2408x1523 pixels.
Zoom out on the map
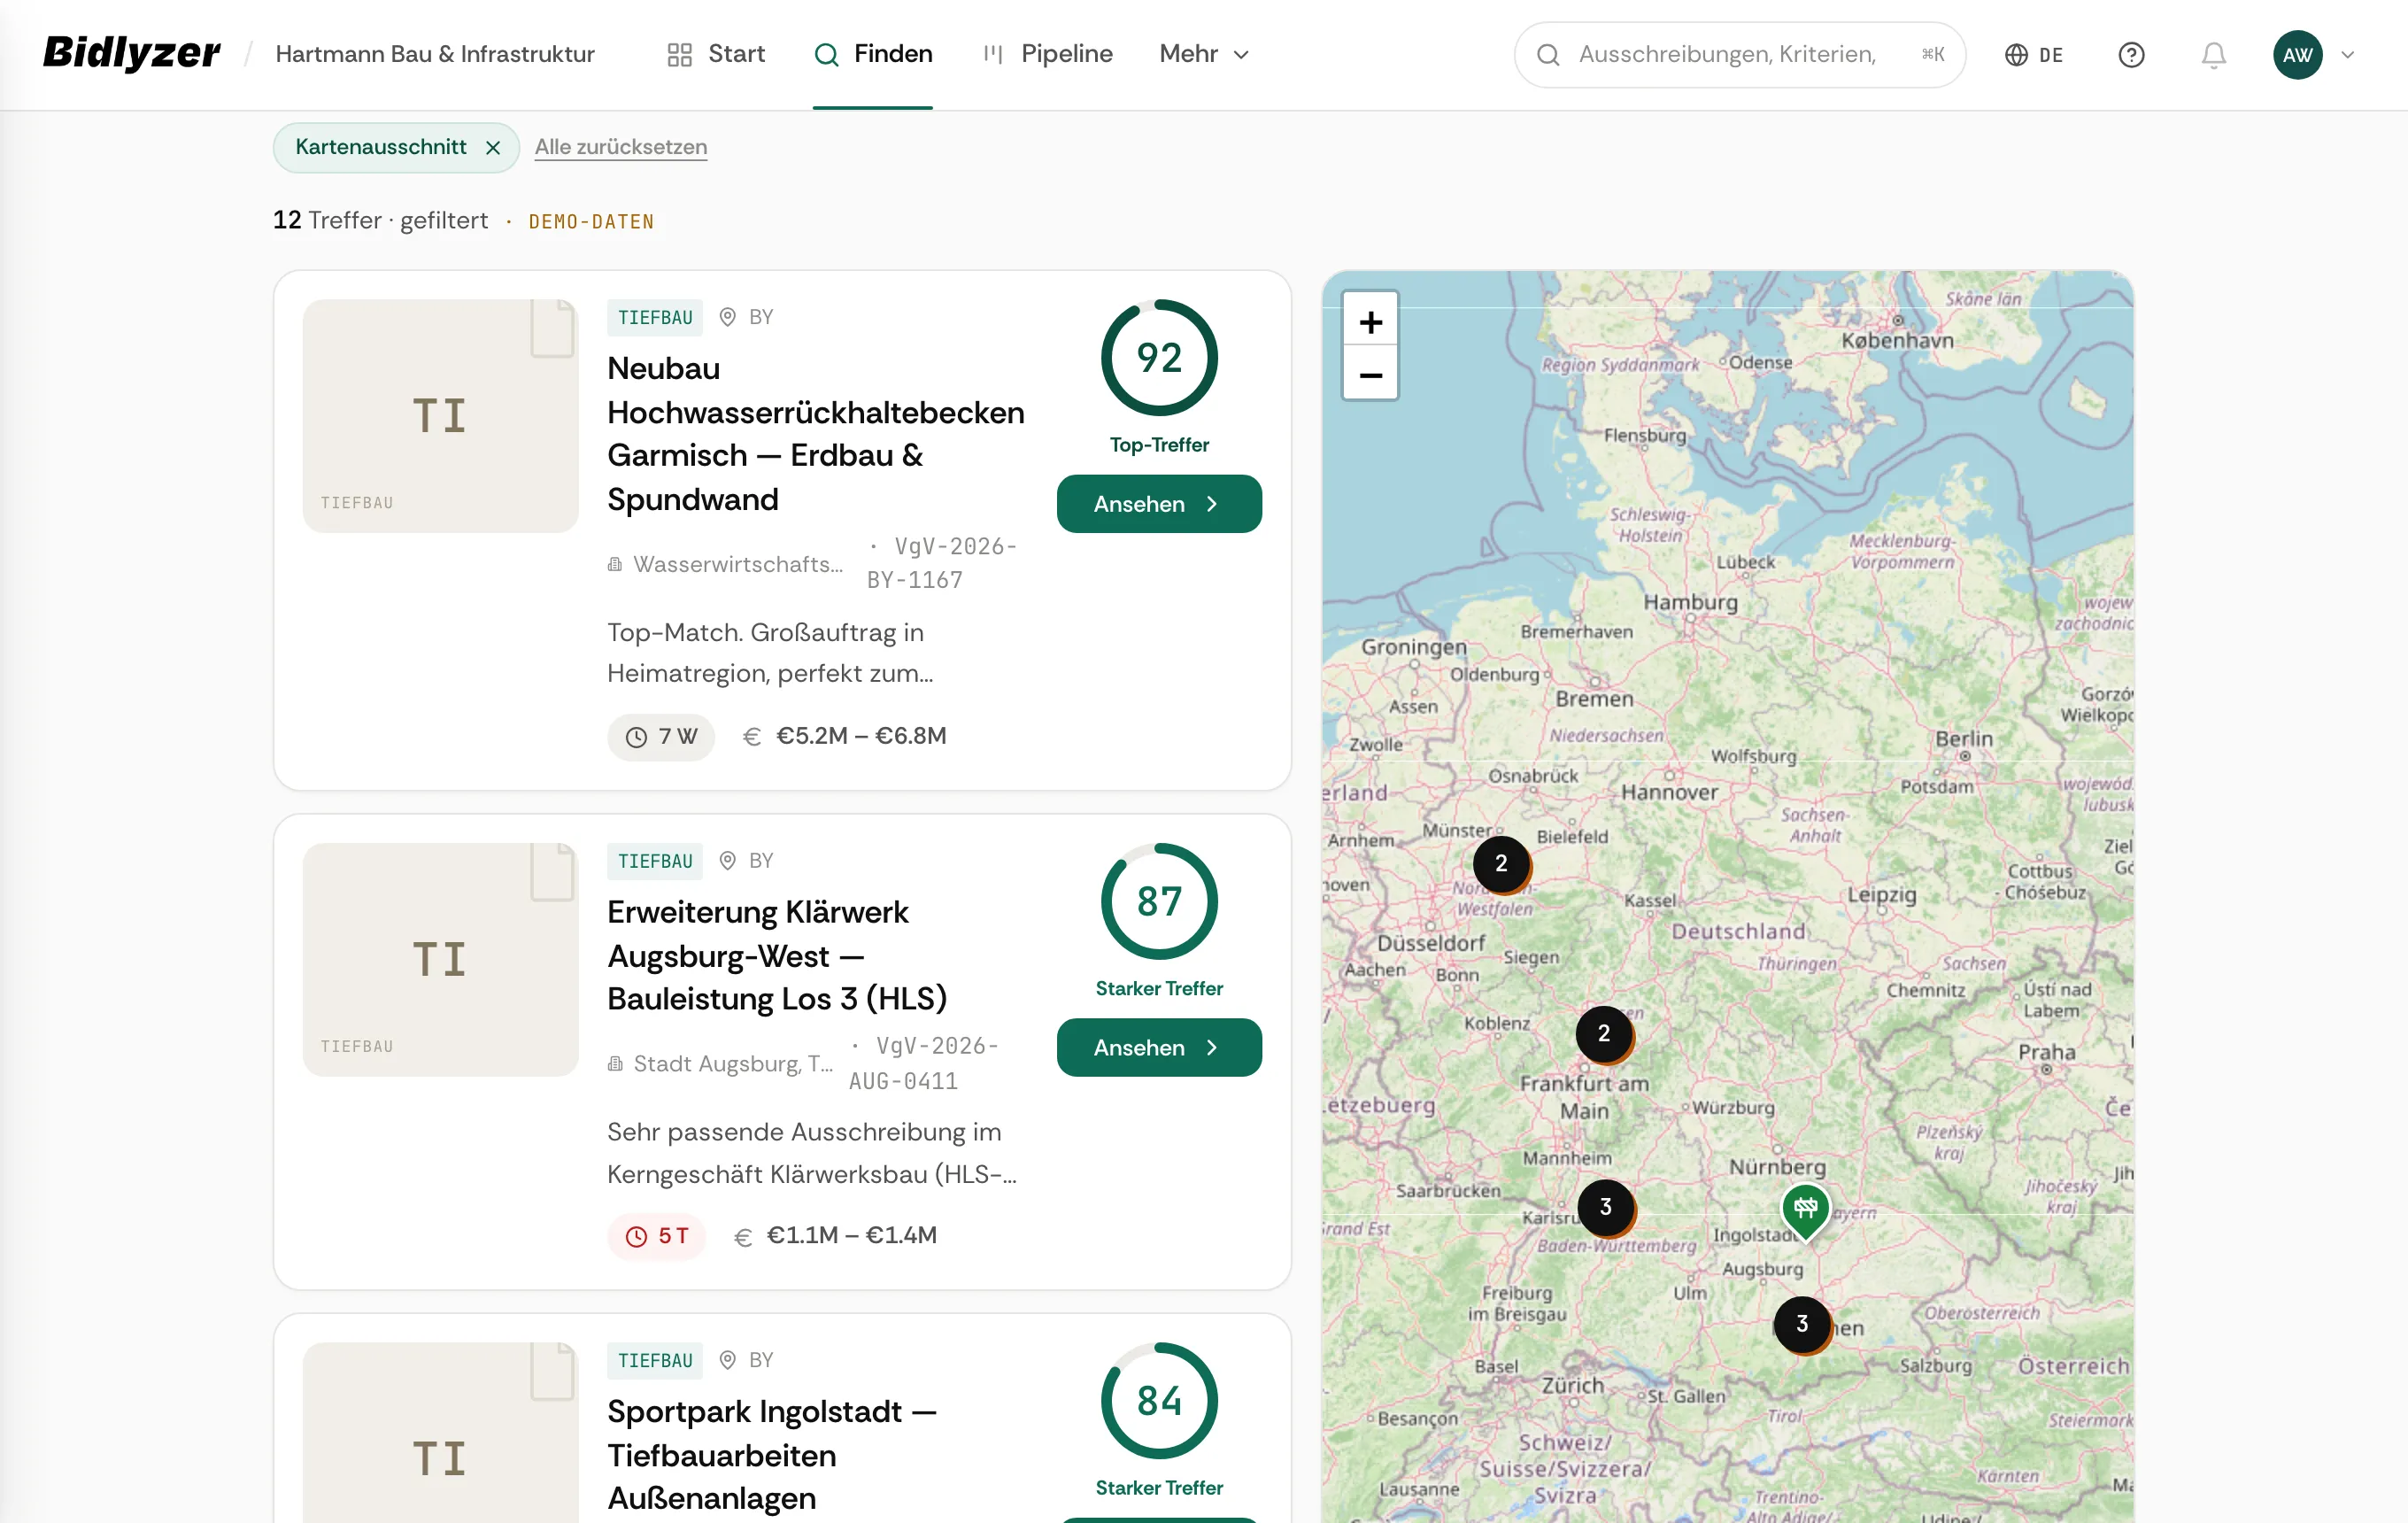point(1369,374)
